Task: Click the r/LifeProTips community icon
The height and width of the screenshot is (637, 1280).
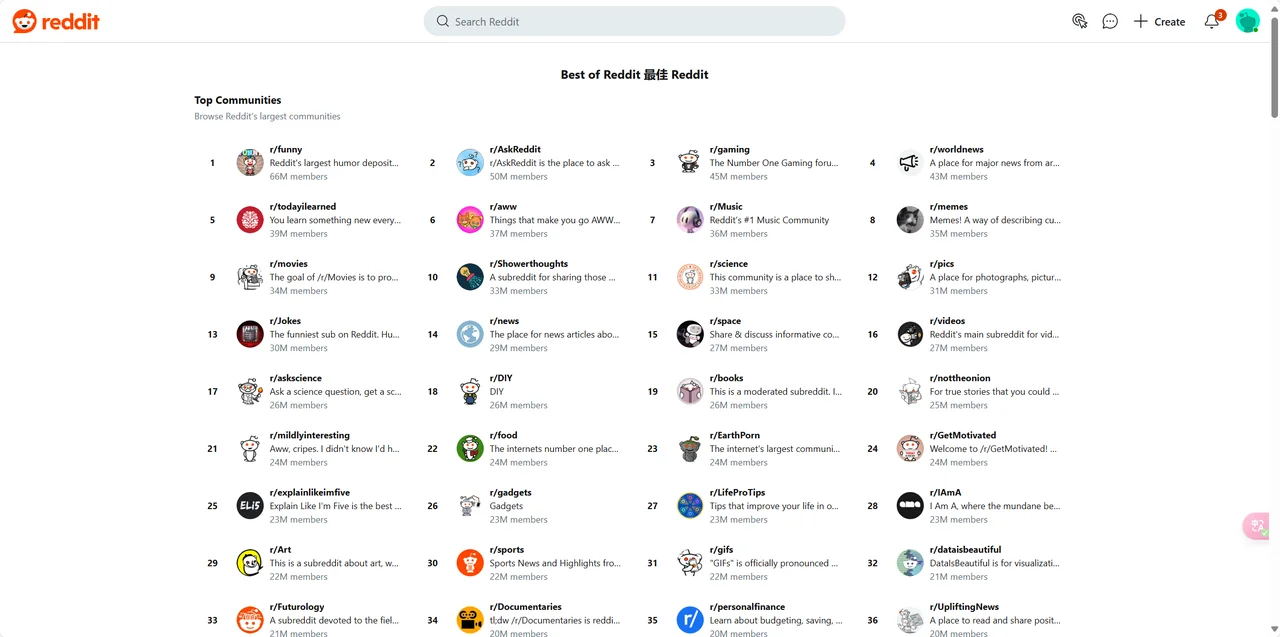Action: pyautogui.click(x=690, y=506)
